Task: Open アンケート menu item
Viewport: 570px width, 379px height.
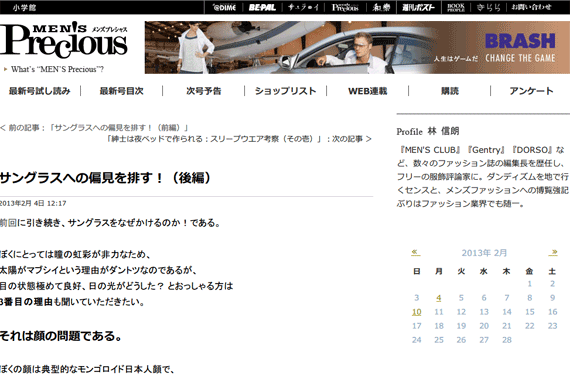Action: point(531,91)
